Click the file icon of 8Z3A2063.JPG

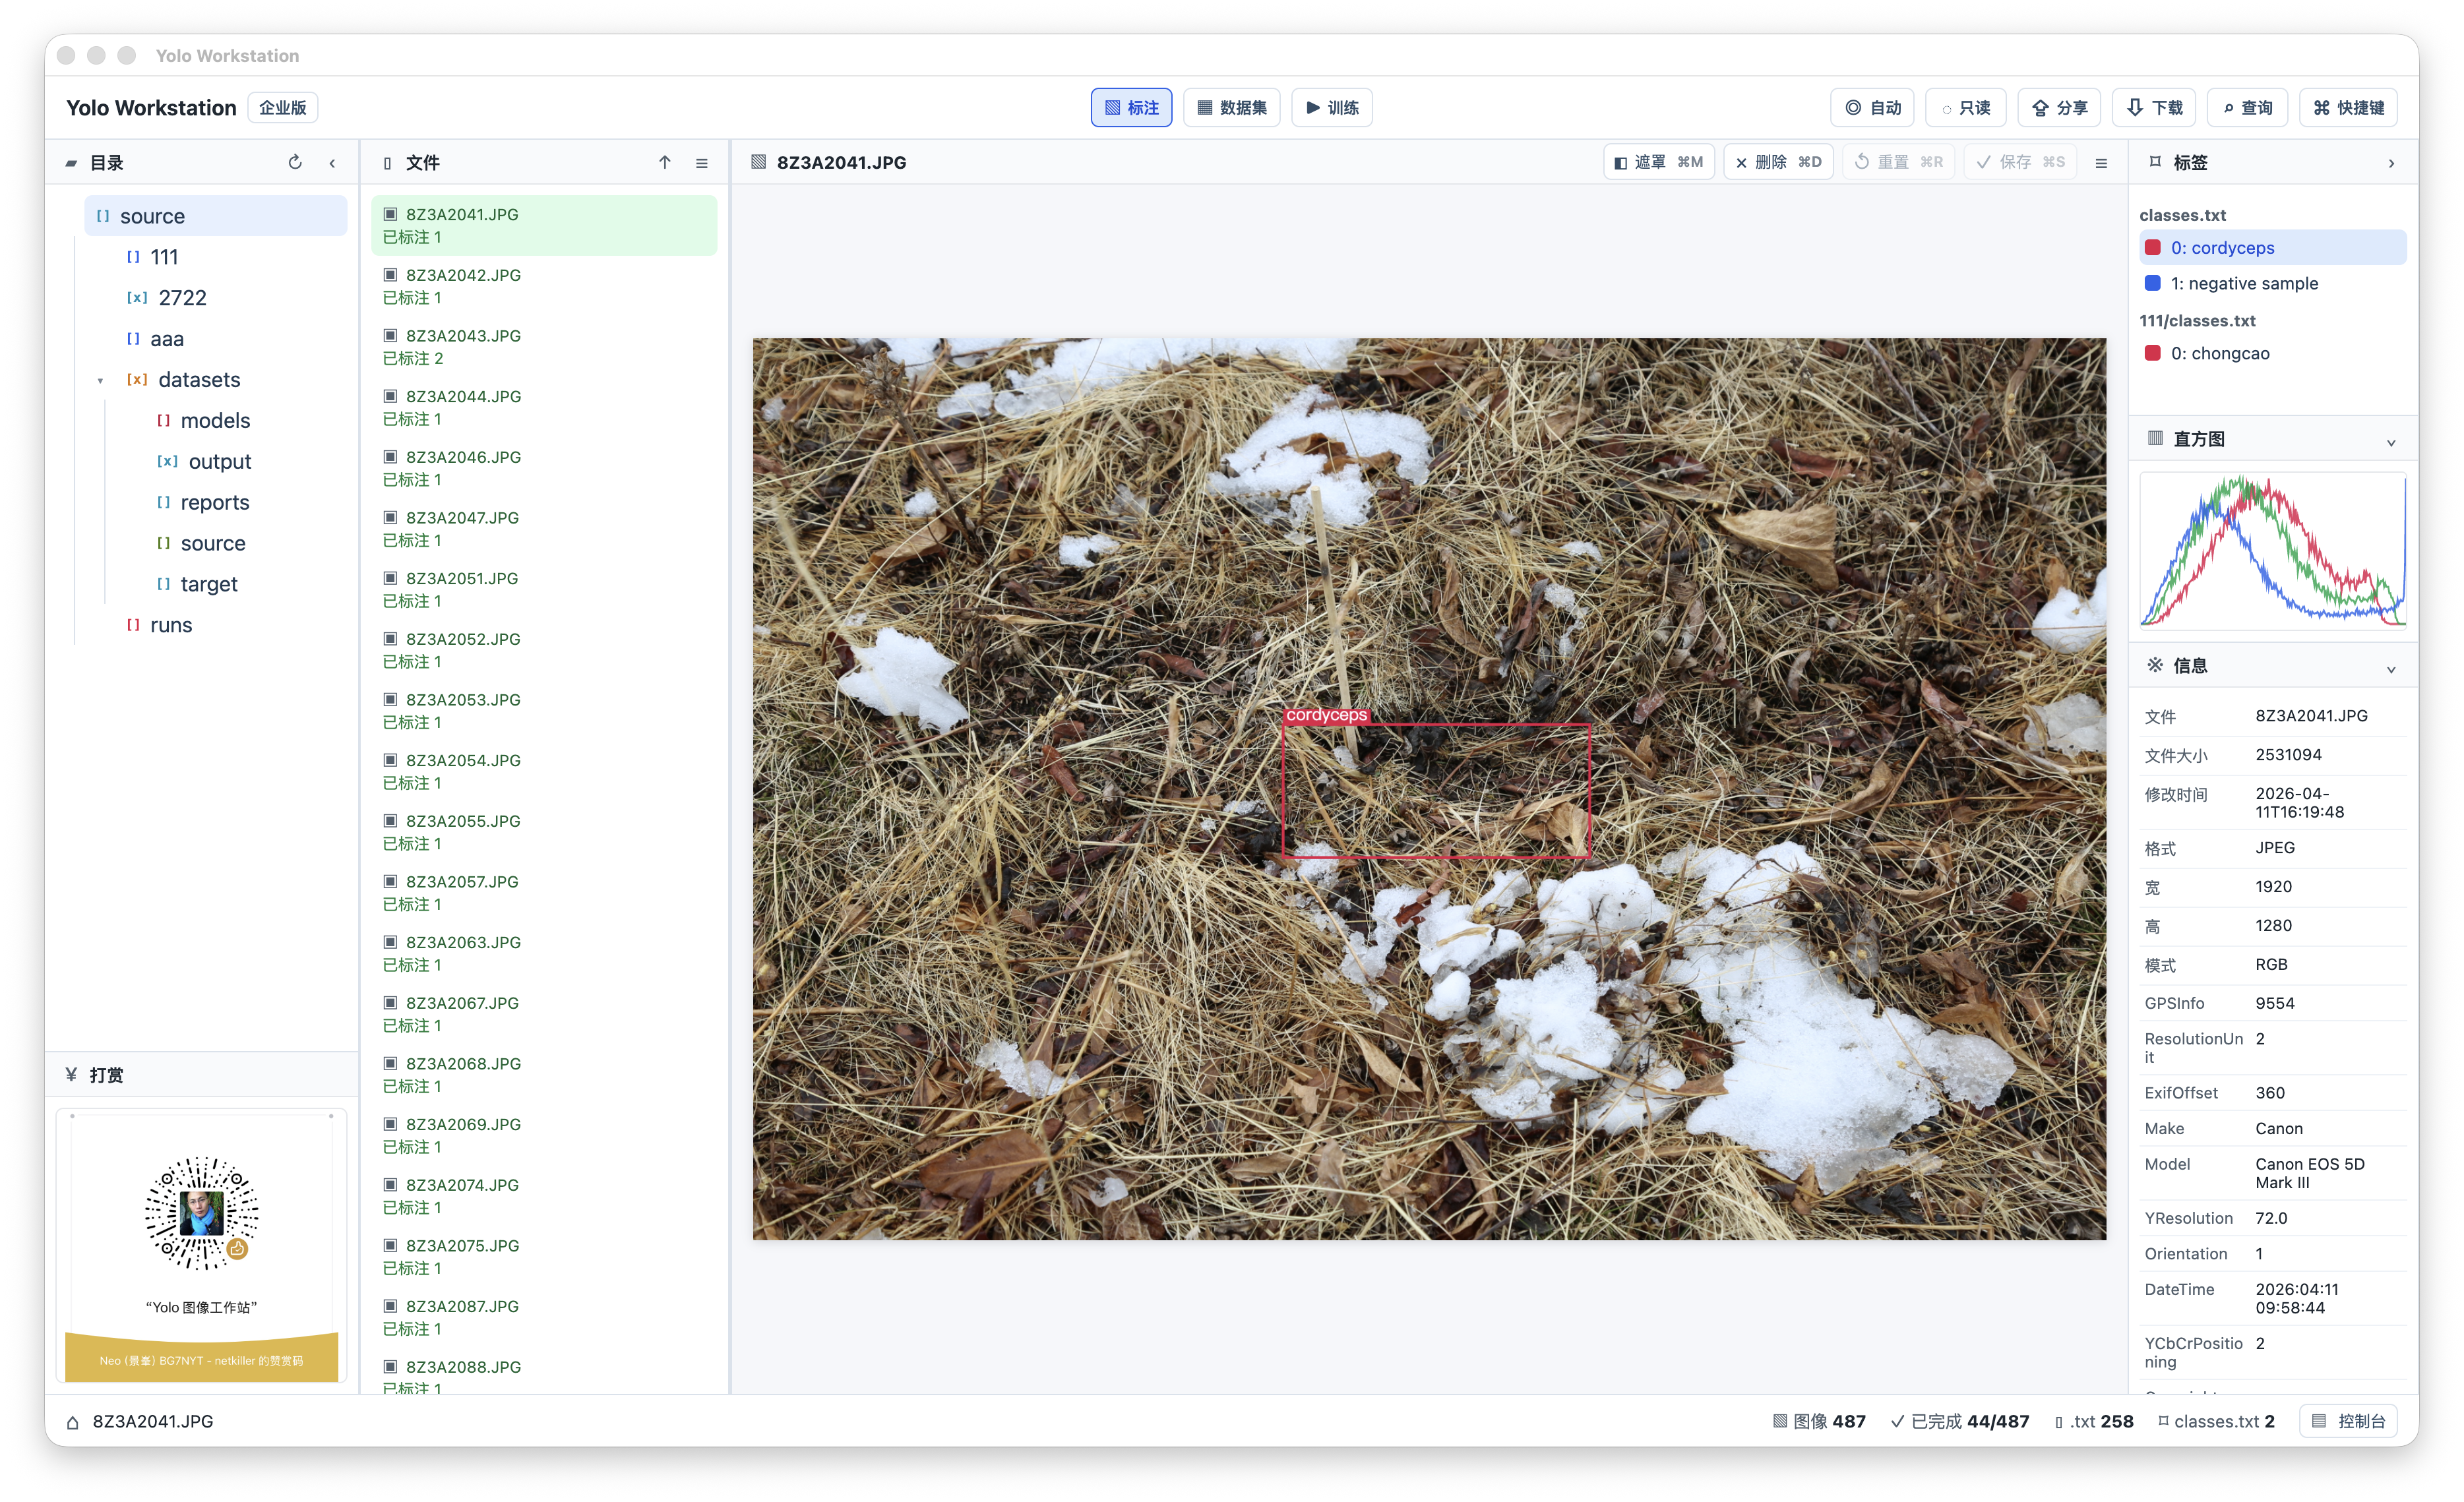[x=391, y=942]
